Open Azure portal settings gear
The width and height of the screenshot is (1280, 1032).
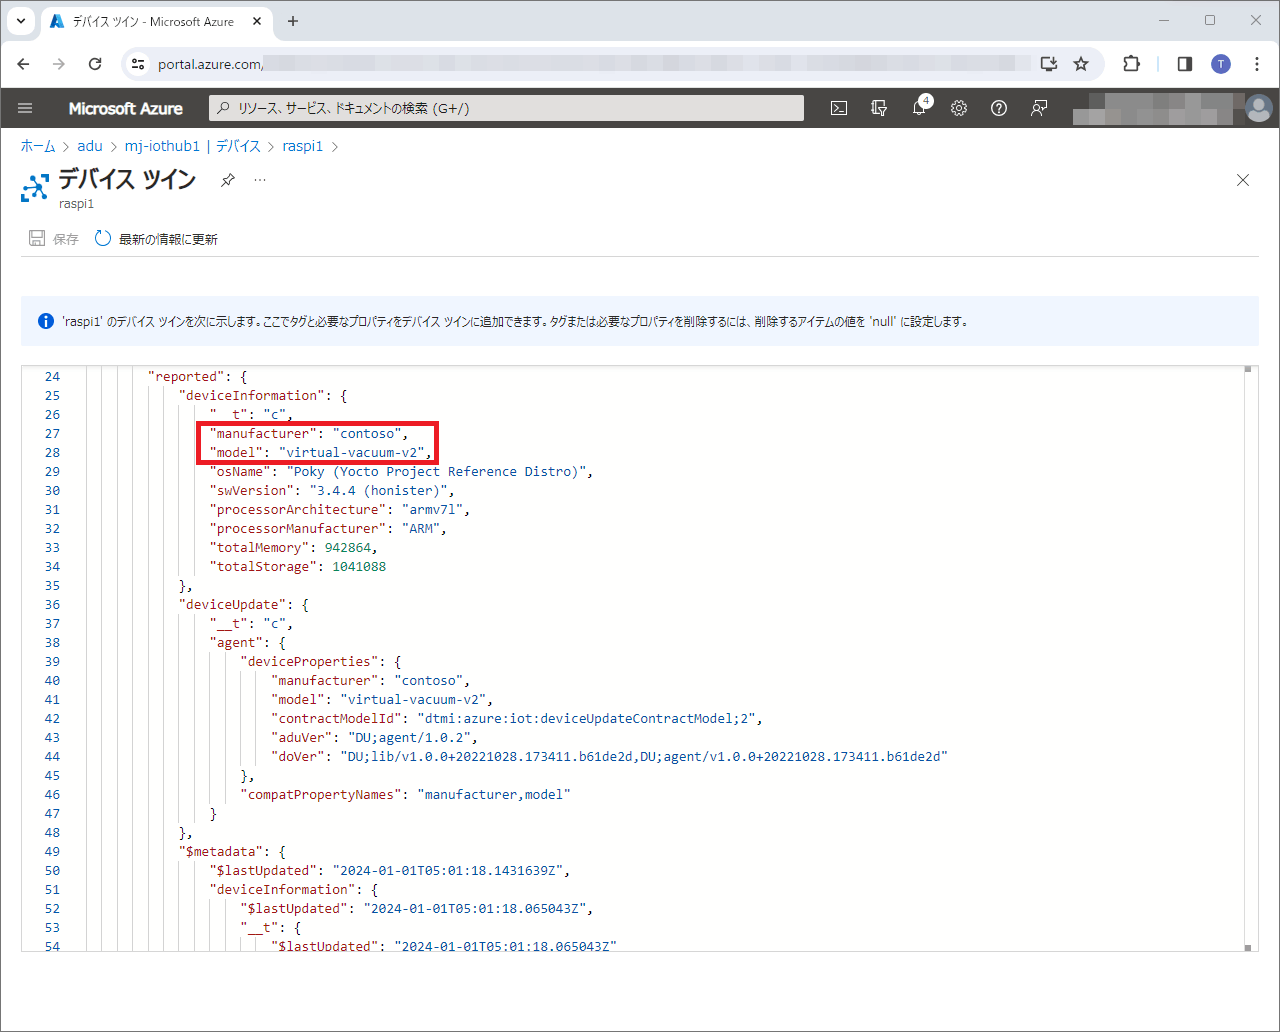pyautogui.click(x=959, y=108)
